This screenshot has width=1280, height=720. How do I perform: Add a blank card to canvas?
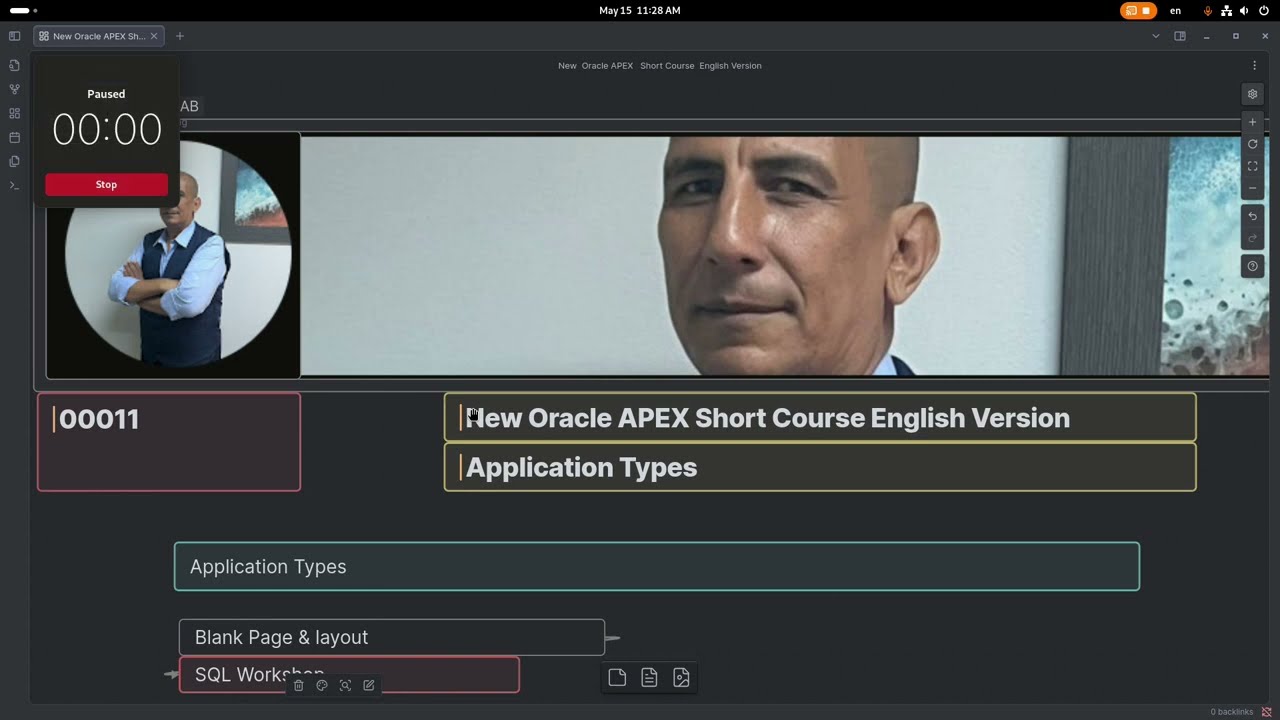pos(617,678)
